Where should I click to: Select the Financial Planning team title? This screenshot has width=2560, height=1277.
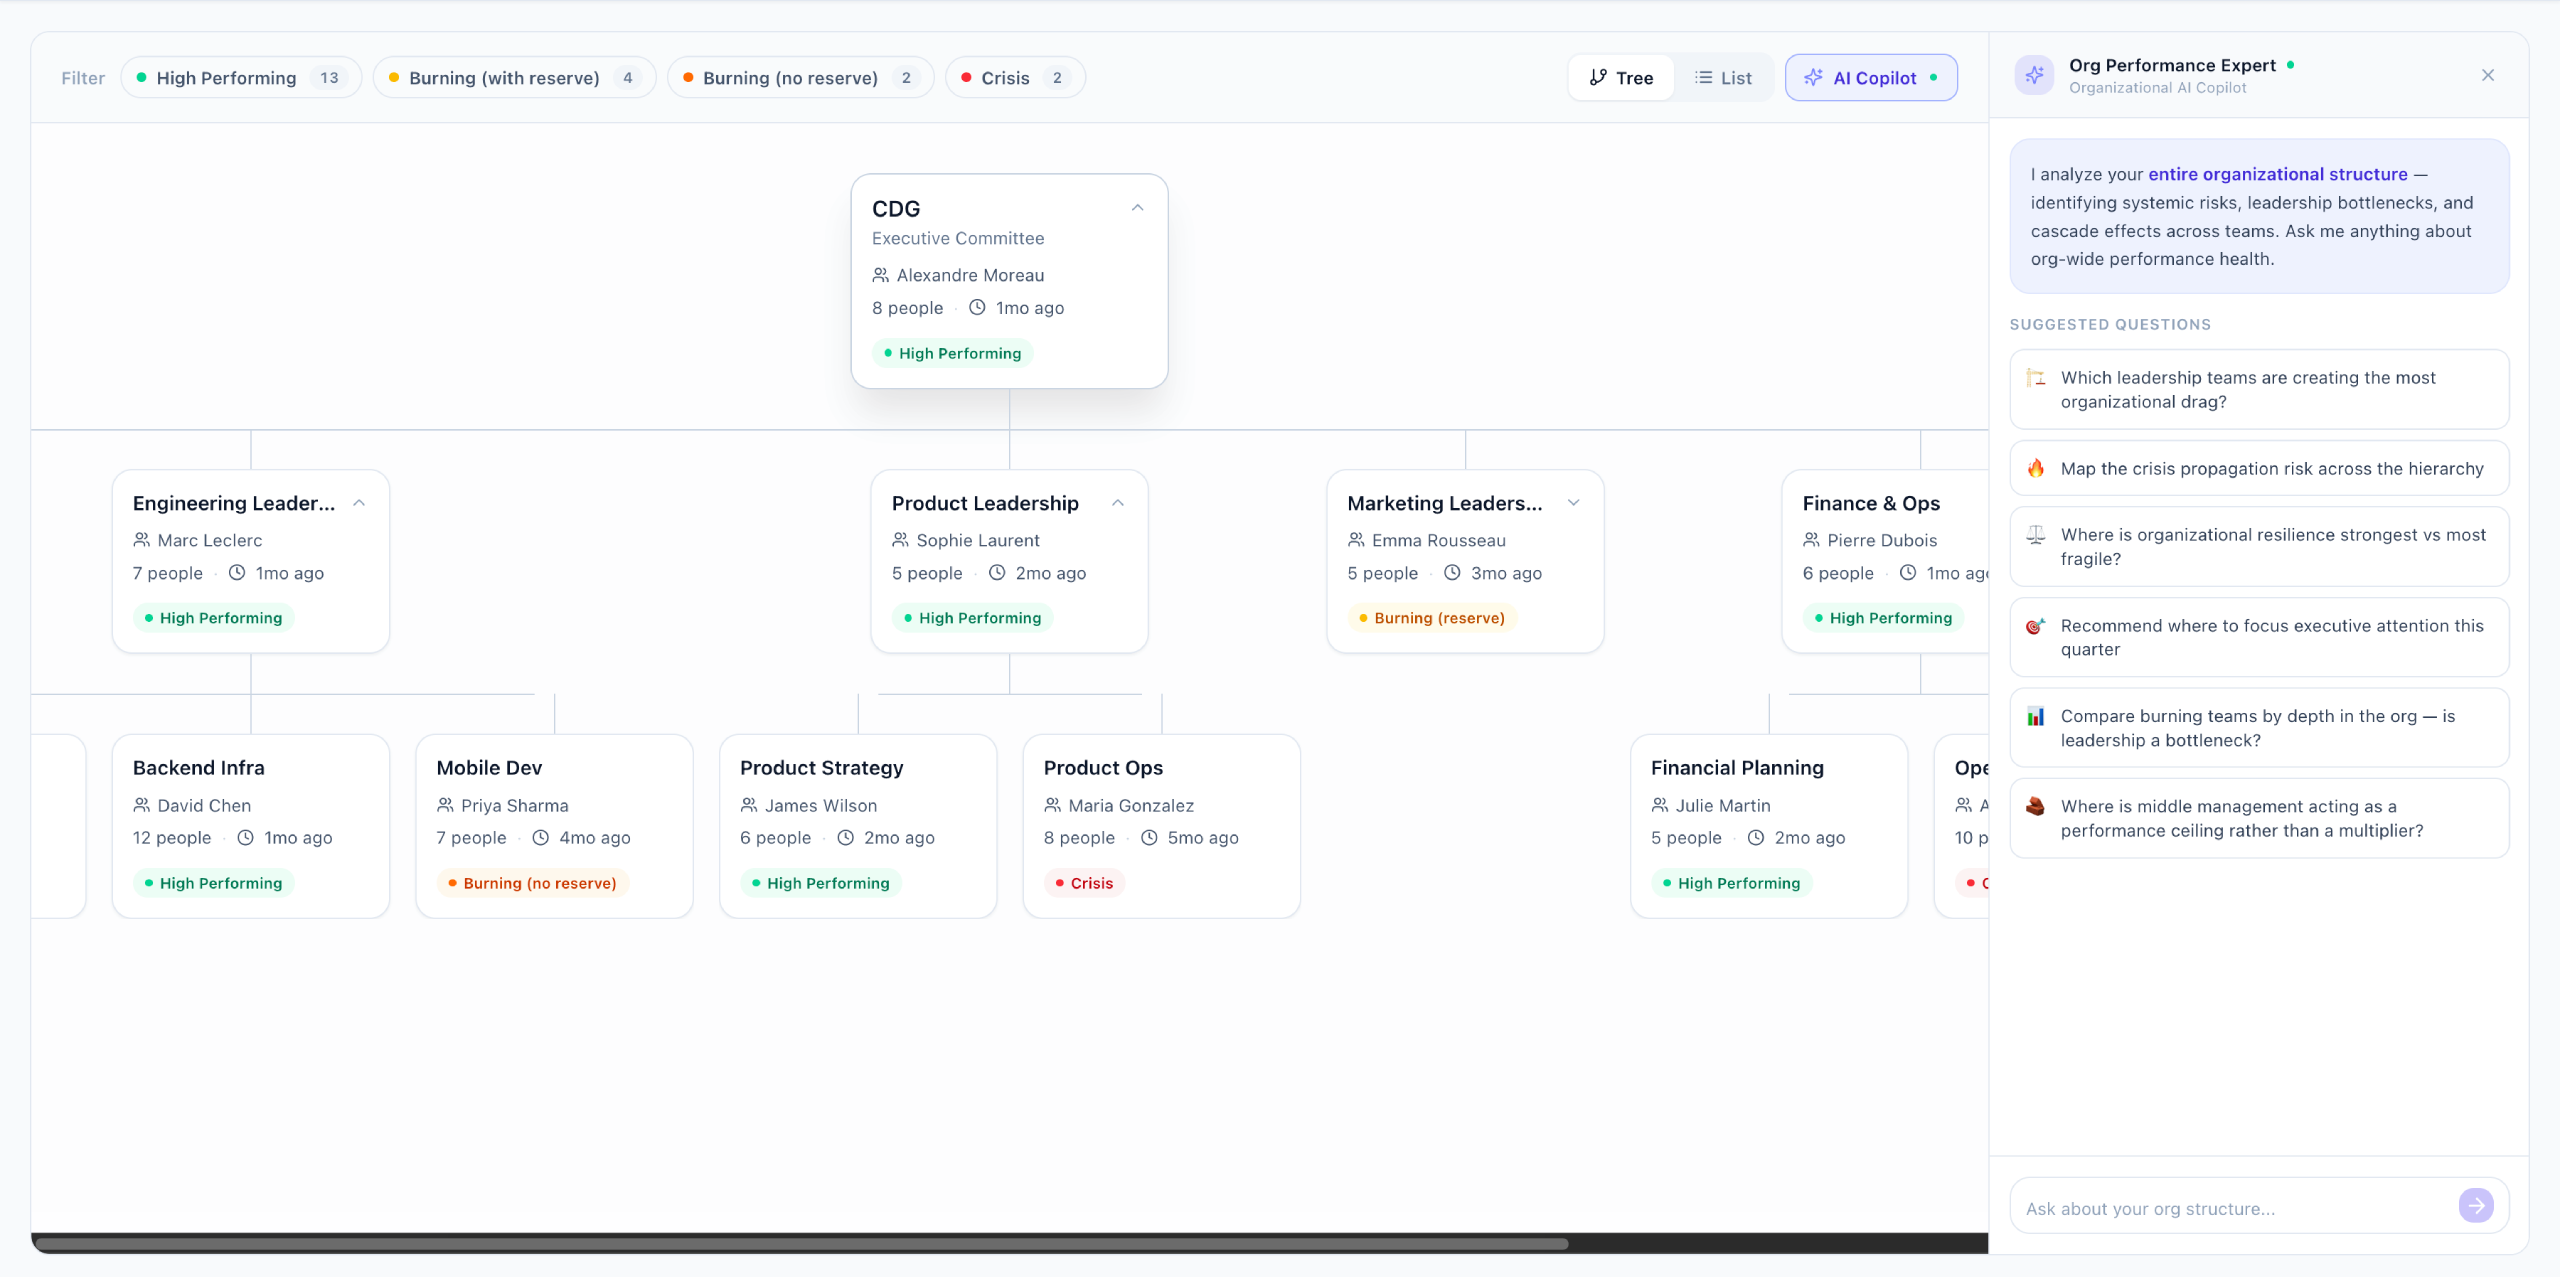[x=1737, y=768]
